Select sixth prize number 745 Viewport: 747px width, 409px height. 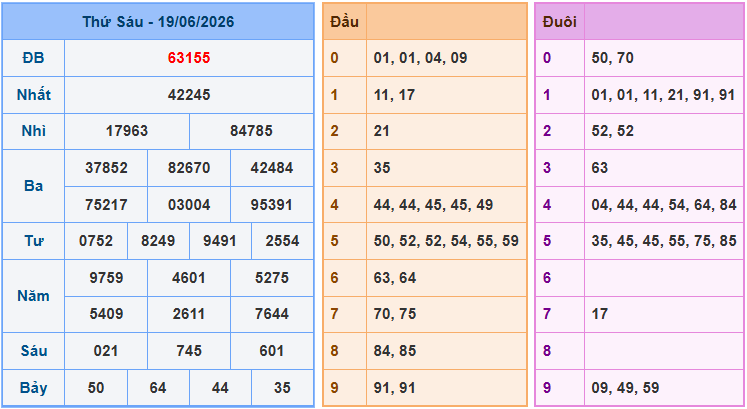click(189, 351)
